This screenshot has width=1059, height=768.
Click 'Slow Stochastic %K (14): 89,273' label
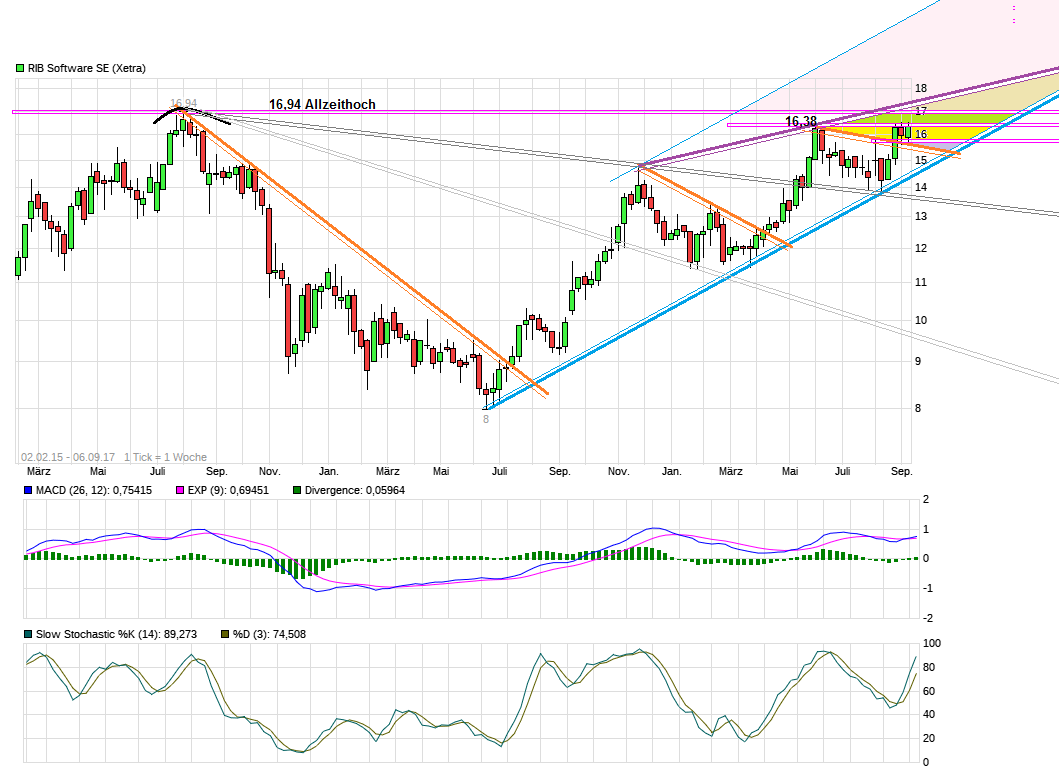[x=116, y=634]
